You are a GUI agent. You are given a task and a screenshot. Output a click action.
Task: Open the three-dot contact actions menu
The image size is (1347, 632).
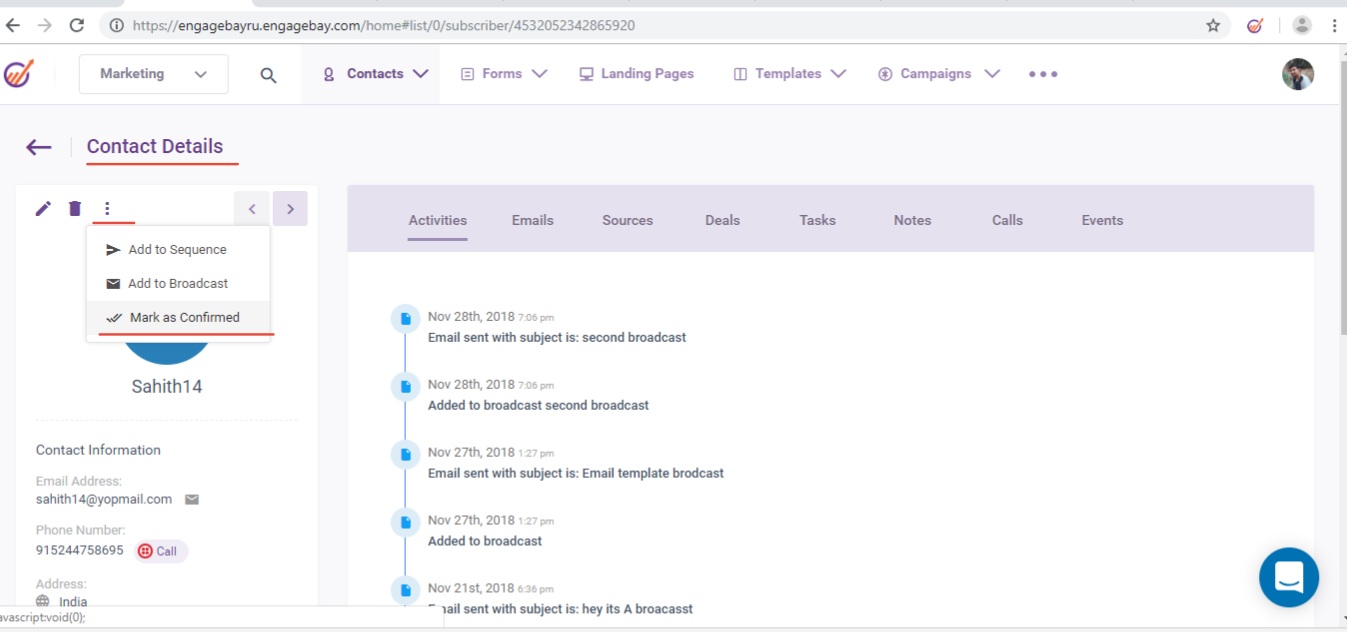click(x=107, y=208)
